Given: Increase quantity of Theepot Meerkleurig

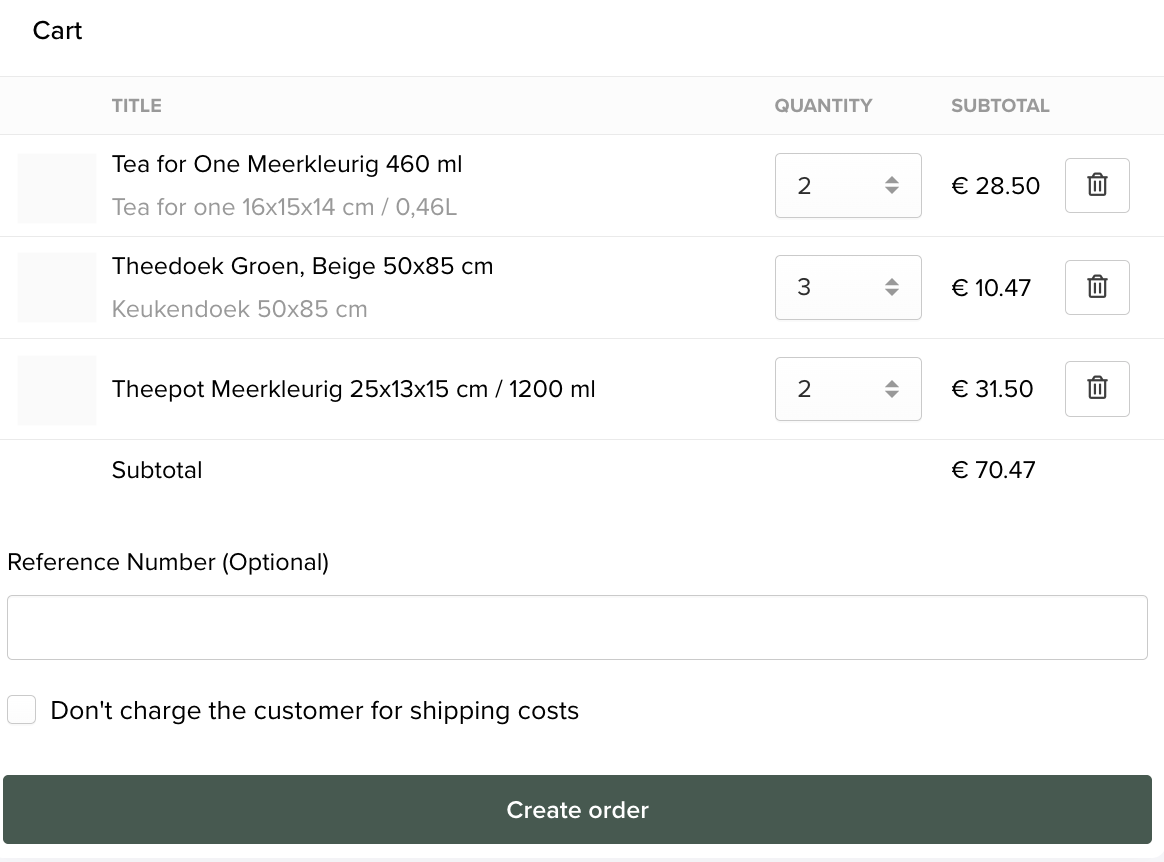Looking at the screenshot, I should [x=892, y=383].
